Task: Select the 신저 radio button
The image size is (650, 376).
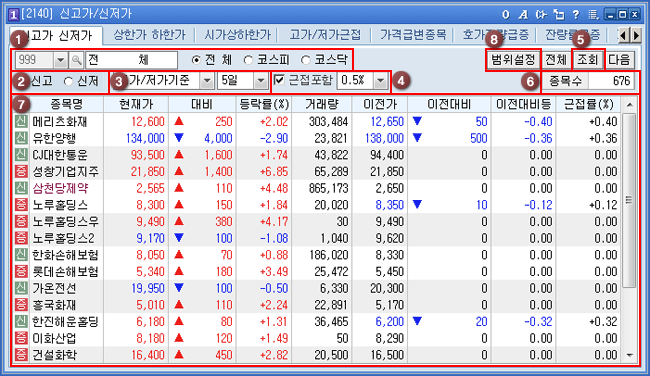Action: 68,81
